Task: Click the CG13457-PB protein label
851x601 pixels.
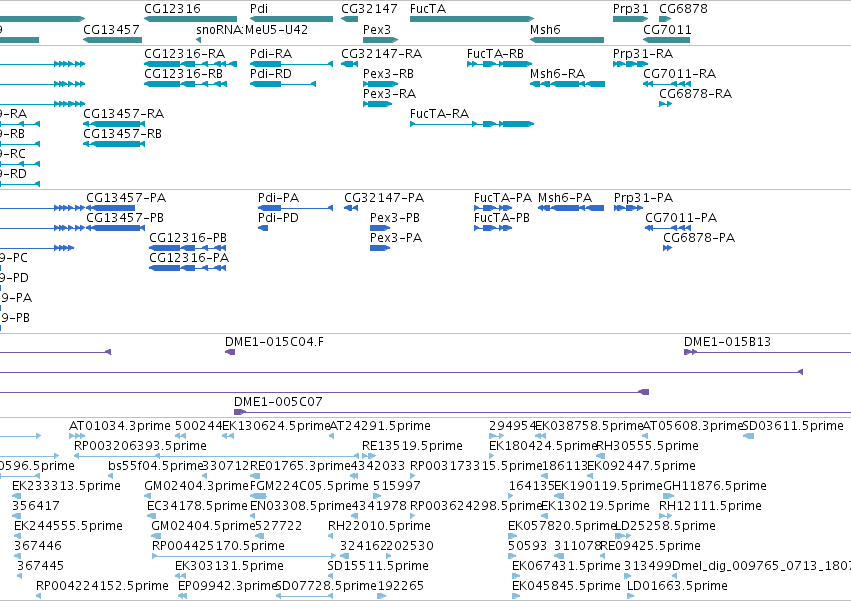Action: [x=125, y=218]
